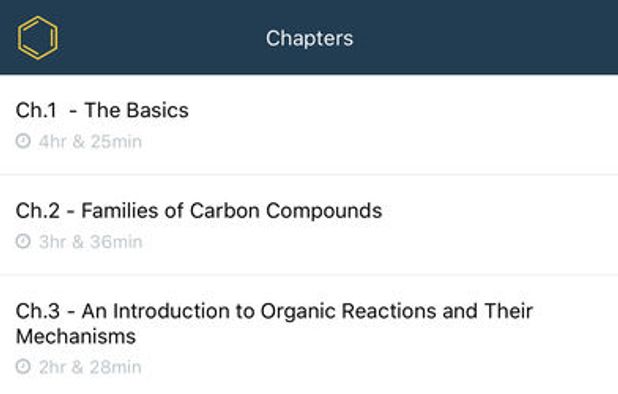
Task: Open Ch.1 - The Basics chapter
Action: coord(309,125)
